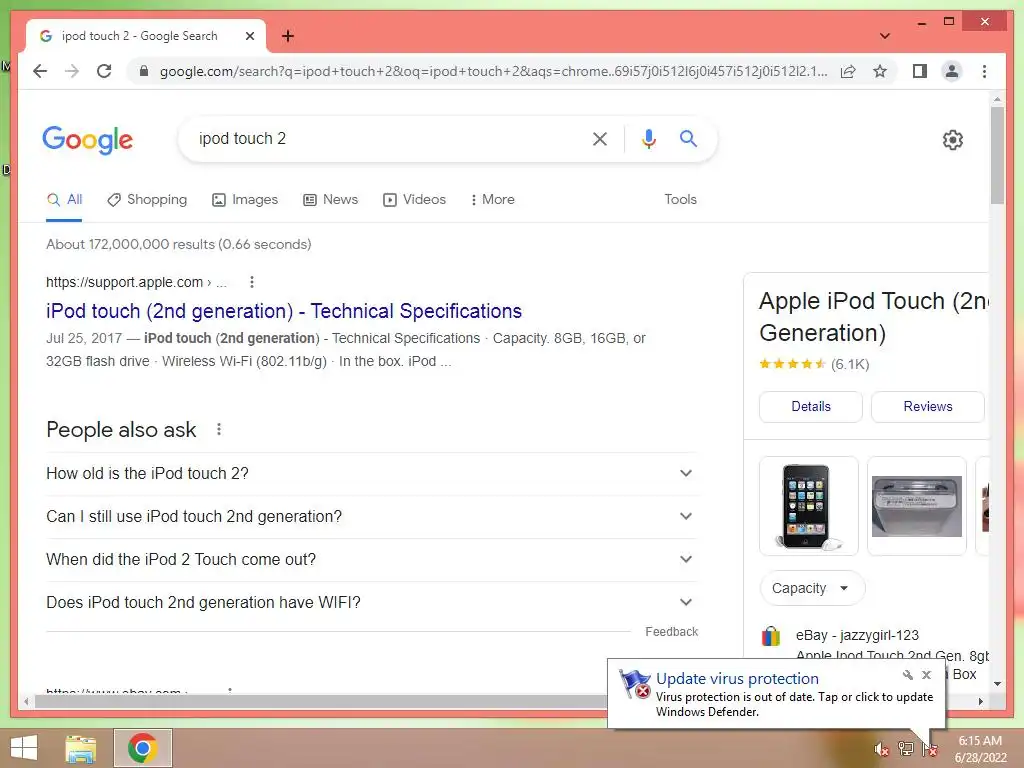The image size is (1024, 768).
Task: Switch to Videos results tab
Action: pos(414,200)
